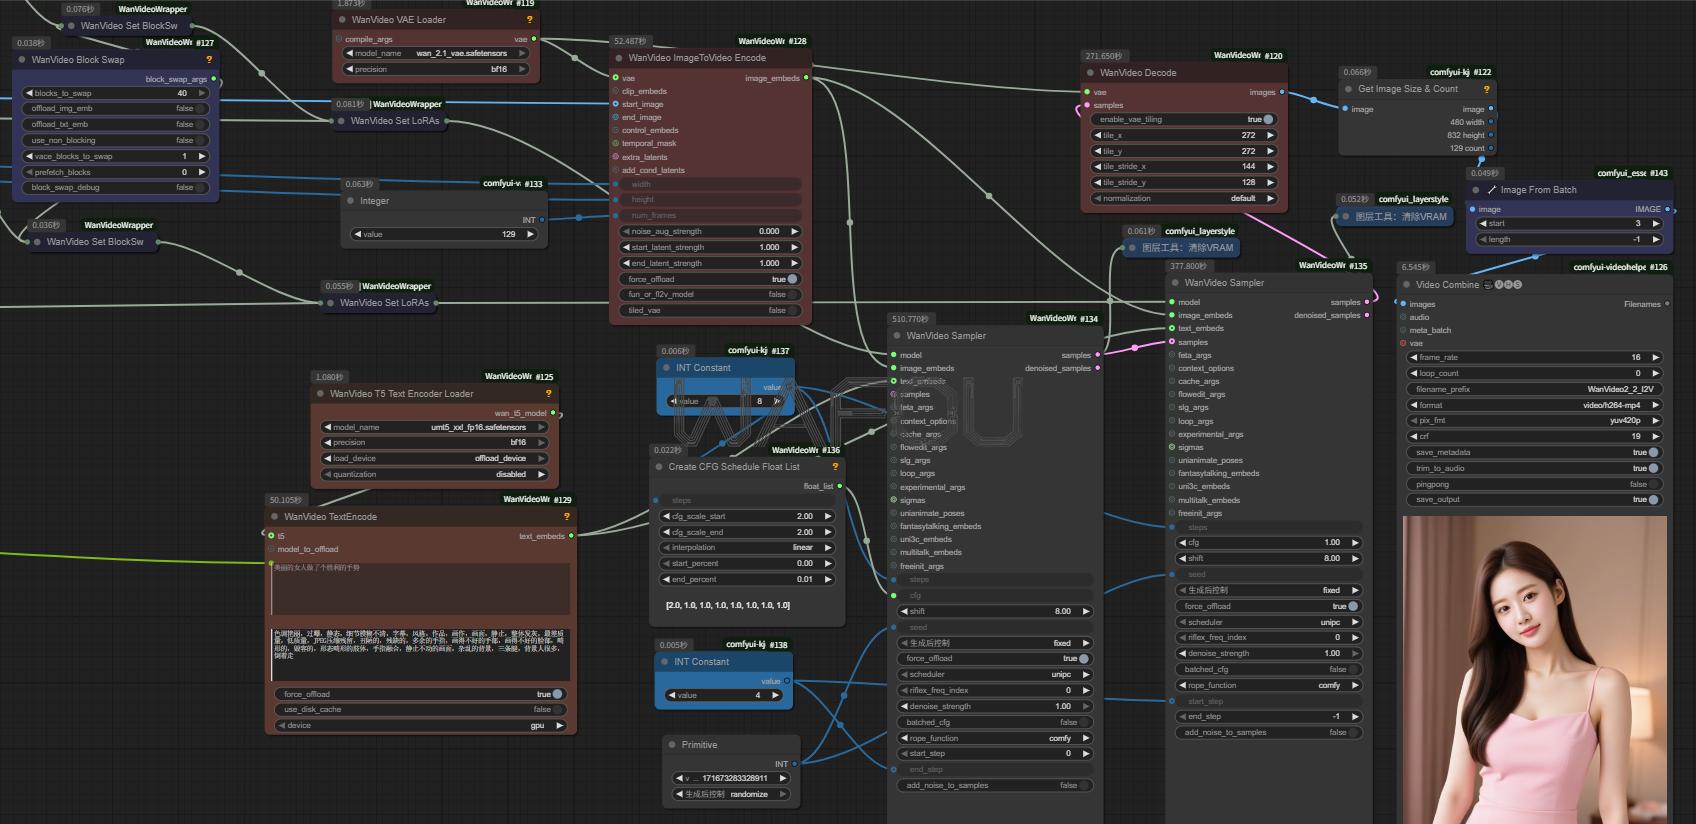The height and width of the screenshot is (824, 1696).
Task: Collapse the Image From Batch node
Action: [x=1476, y=190]
